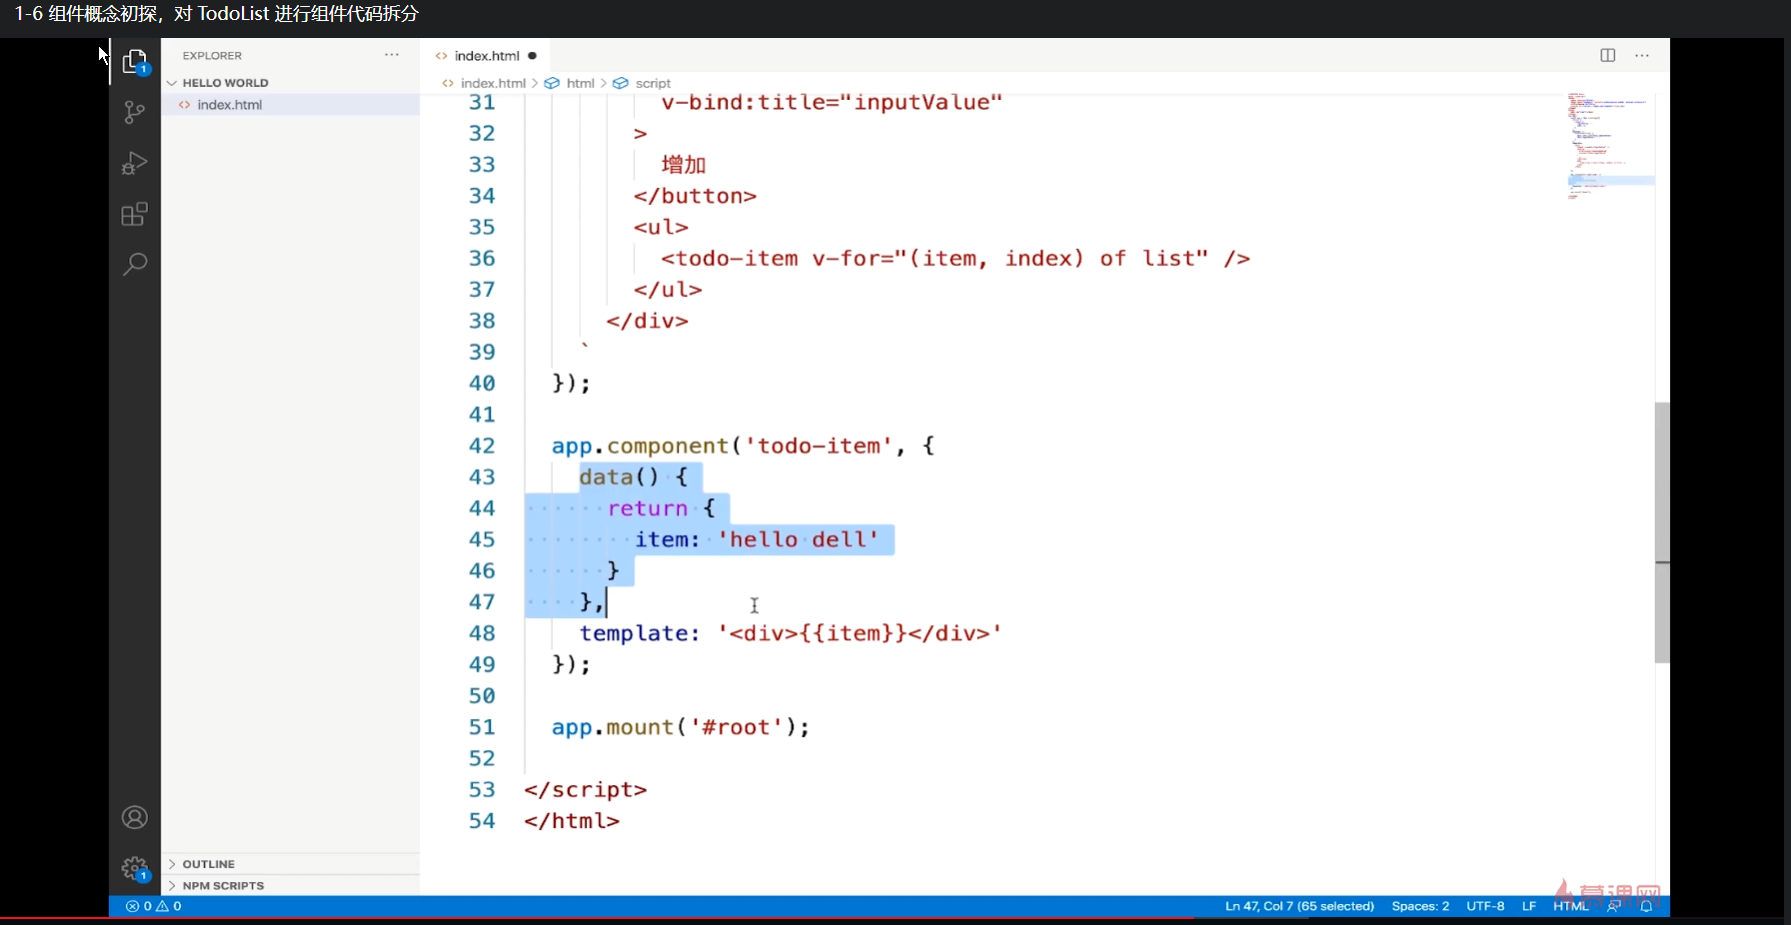Change the end-of-line sequence via LF
Viewport: 1791px width, 925px height.
coord(1529,906)
